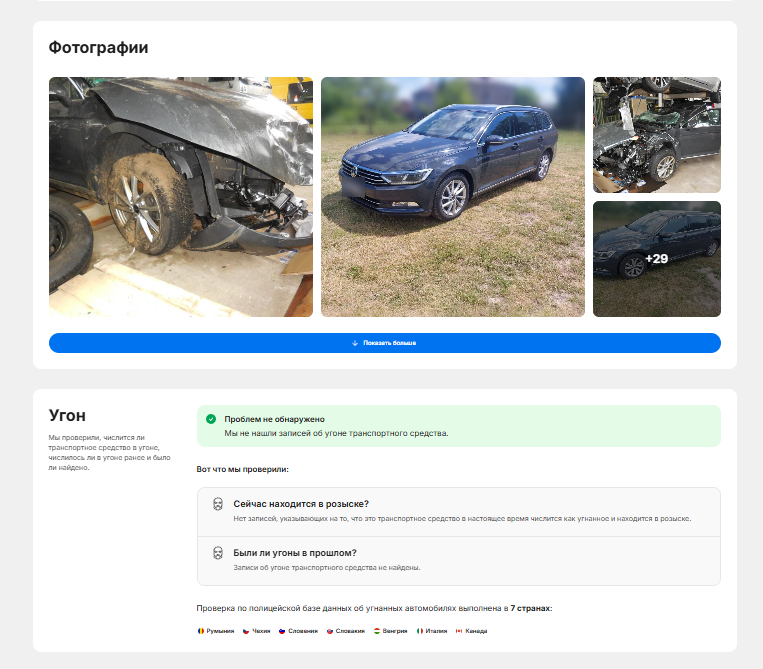Click the Slovakia flag icon
The height and width of the screenshot is (669, 763).
tap(329, 631)
